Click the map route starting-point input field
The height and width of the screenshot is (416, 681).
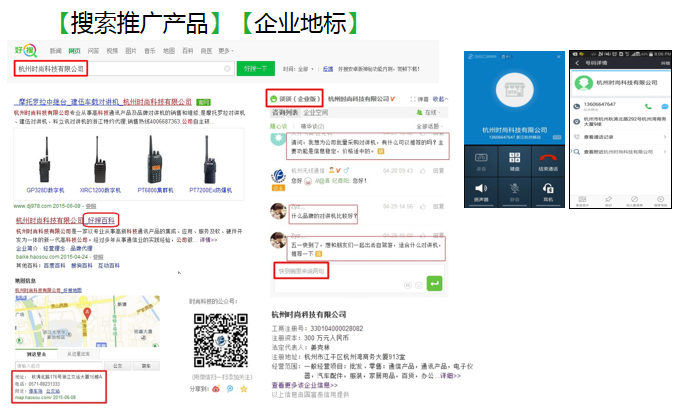[x=59, y=366]
